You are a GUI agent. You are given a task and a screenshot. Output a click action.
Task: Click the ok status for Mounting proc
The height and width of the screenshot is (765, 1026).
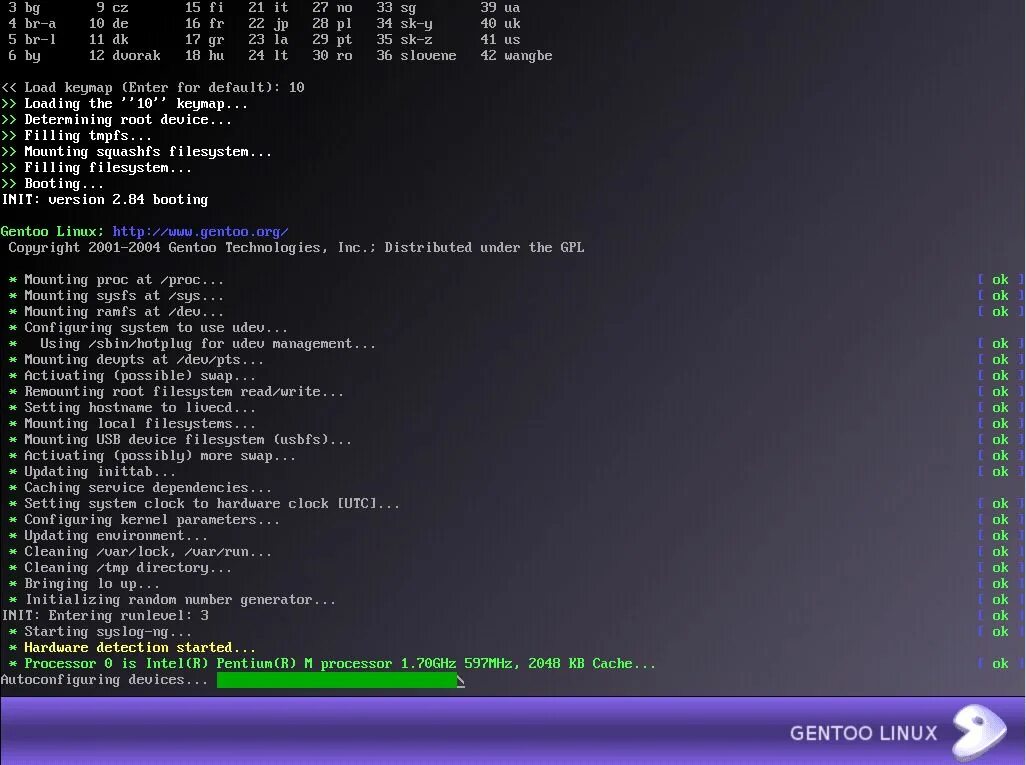999,279
